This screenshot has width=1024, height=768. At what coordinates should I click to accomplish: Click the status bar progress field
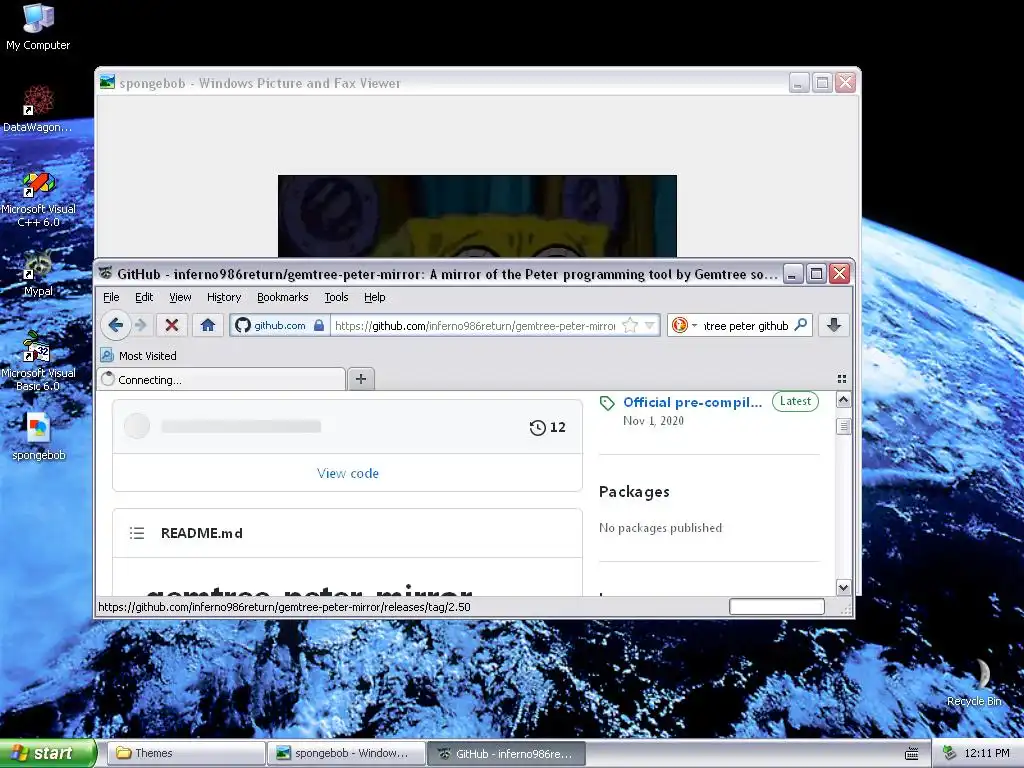tap(776, 607)
